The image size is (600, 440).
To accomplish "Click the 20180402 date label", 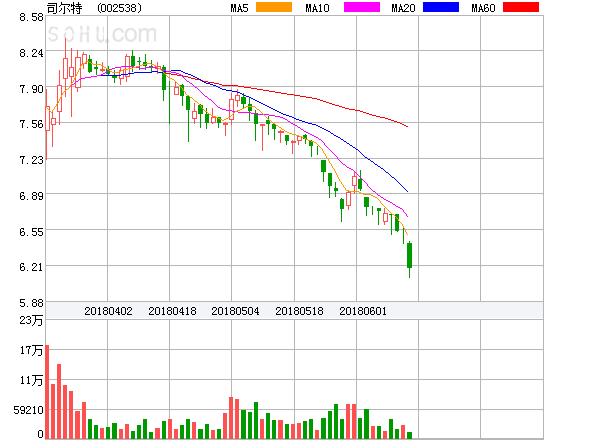I will [x=108, y=311].
